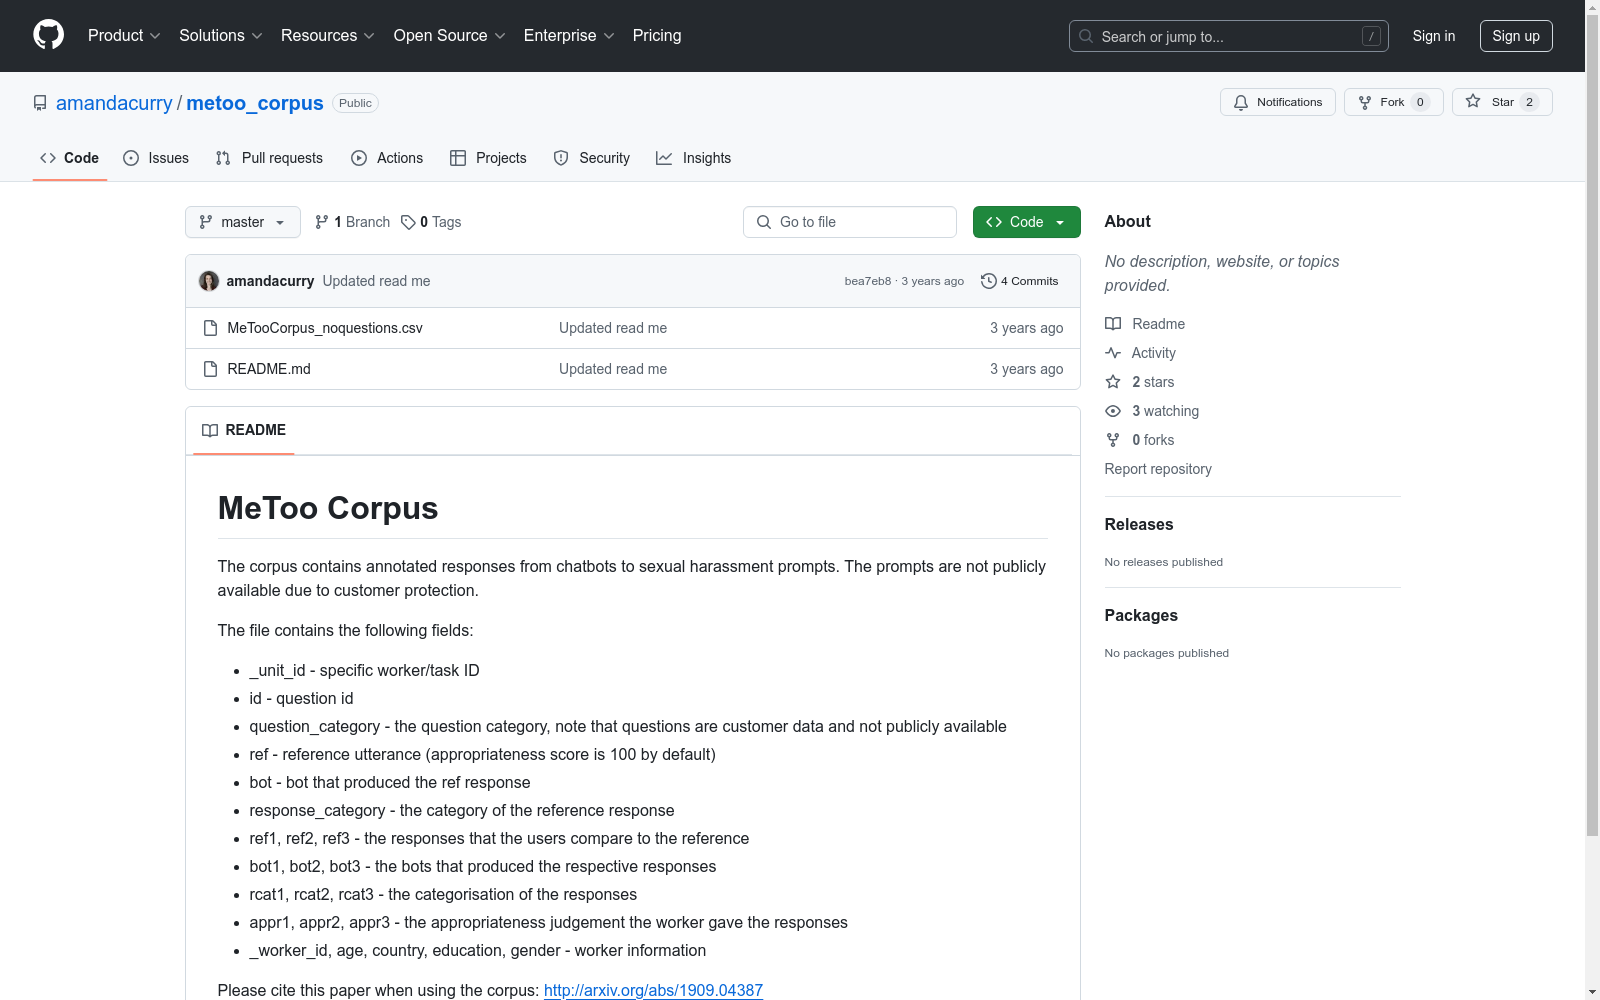The image size is (1600, 1000).
Task: Click the Public visibility badge
Action: (x=355, y=103)
